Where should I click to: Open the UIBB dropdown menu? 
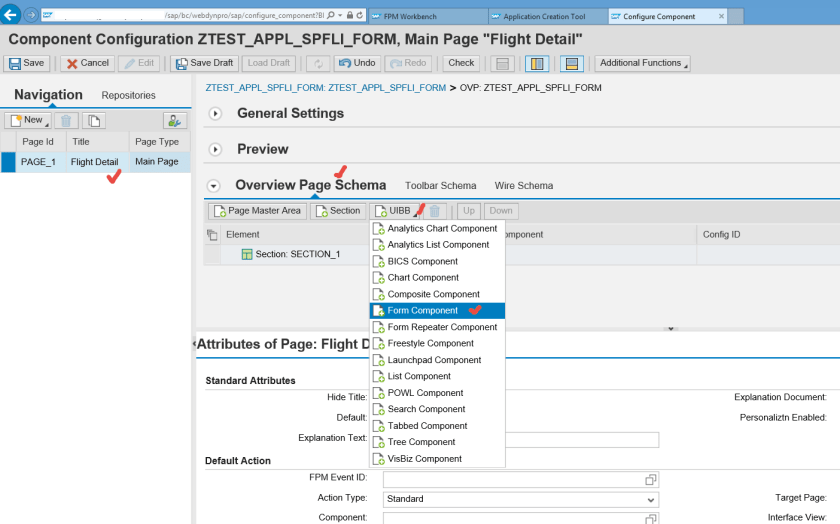(x=397, y=211)
